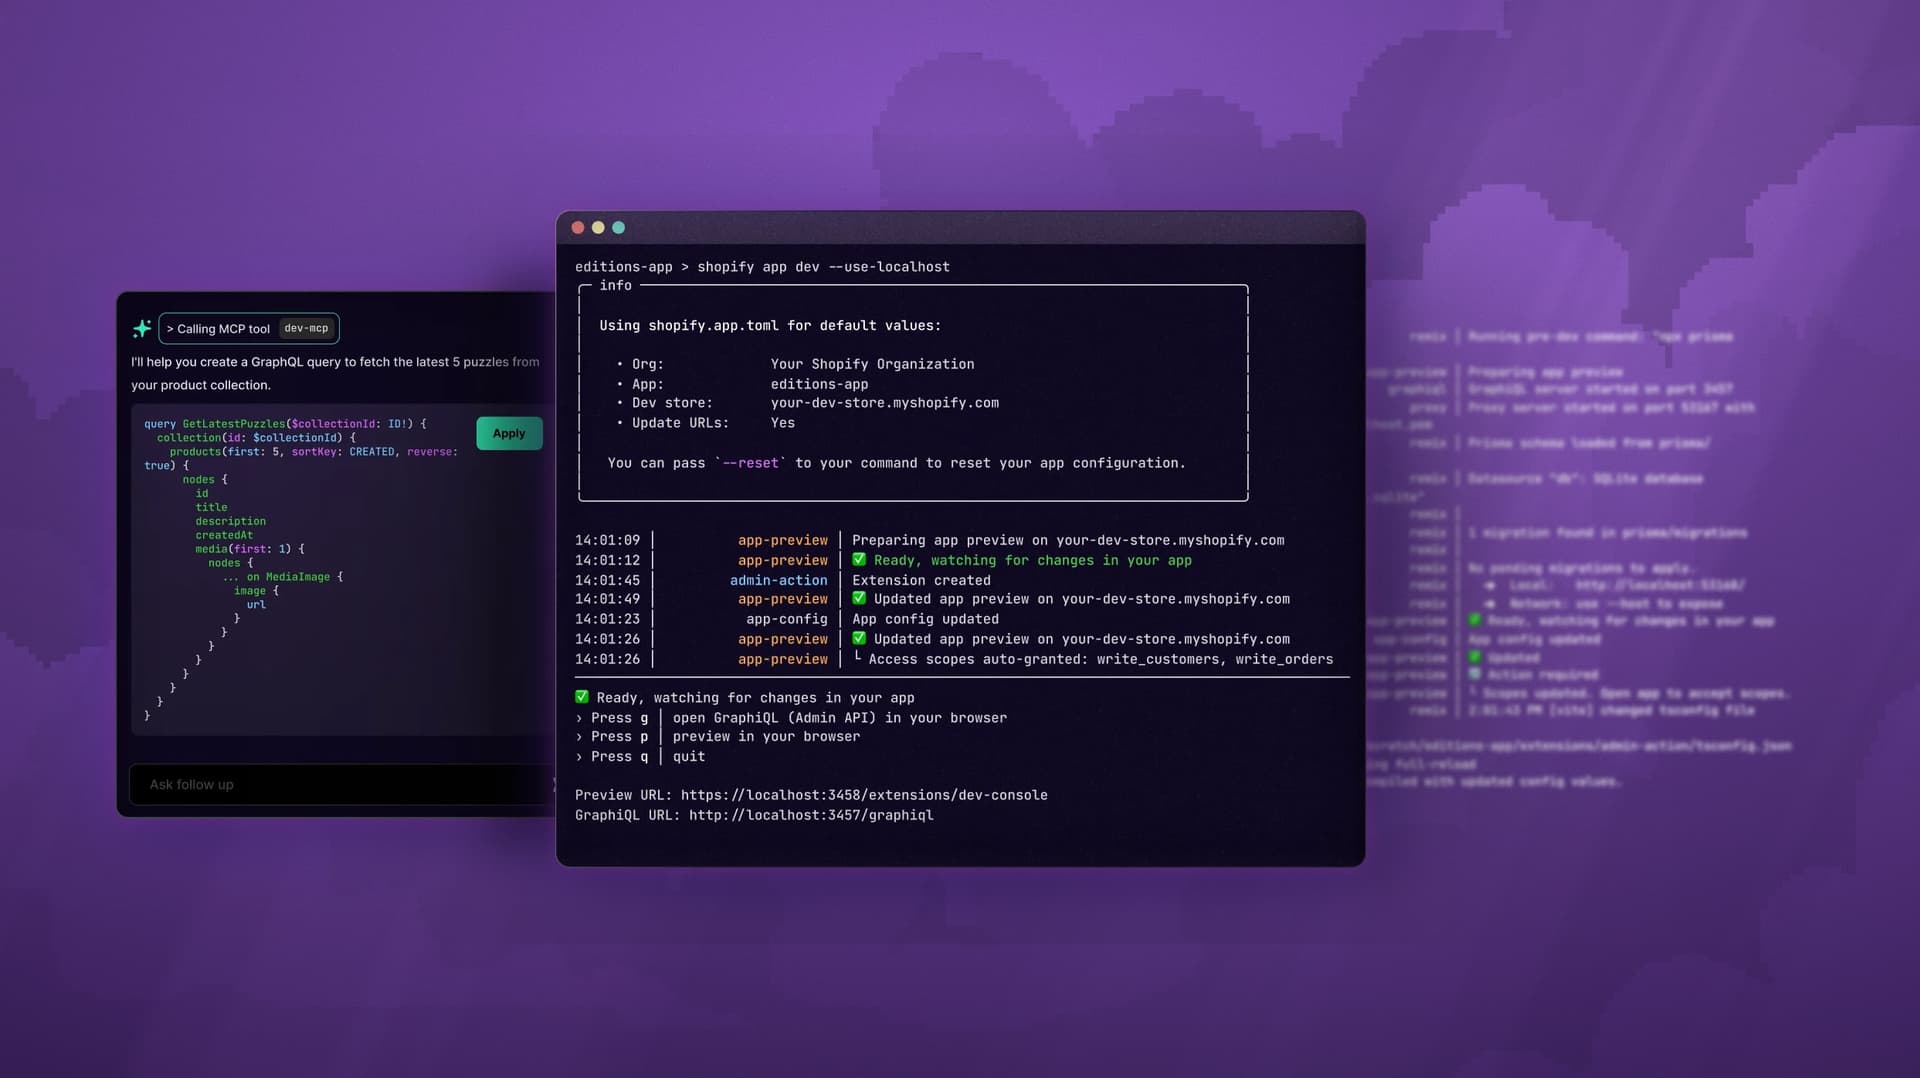
Task: Click the "collection(id: $collectionId)" code line
Action: pos(256,438)
